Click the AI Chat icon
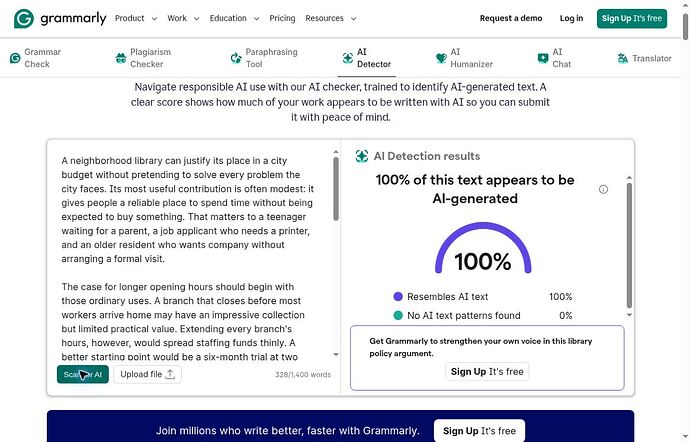The height and width of the screenshot is (442, 690). [543, 58]
